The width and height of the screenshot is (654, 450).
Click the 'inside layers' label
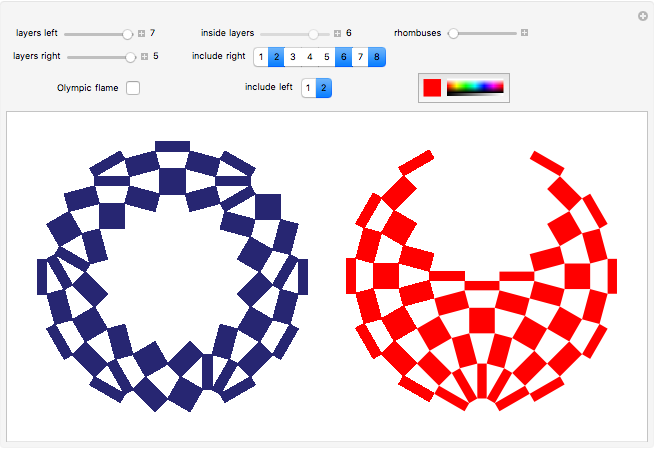click(227, 33)
